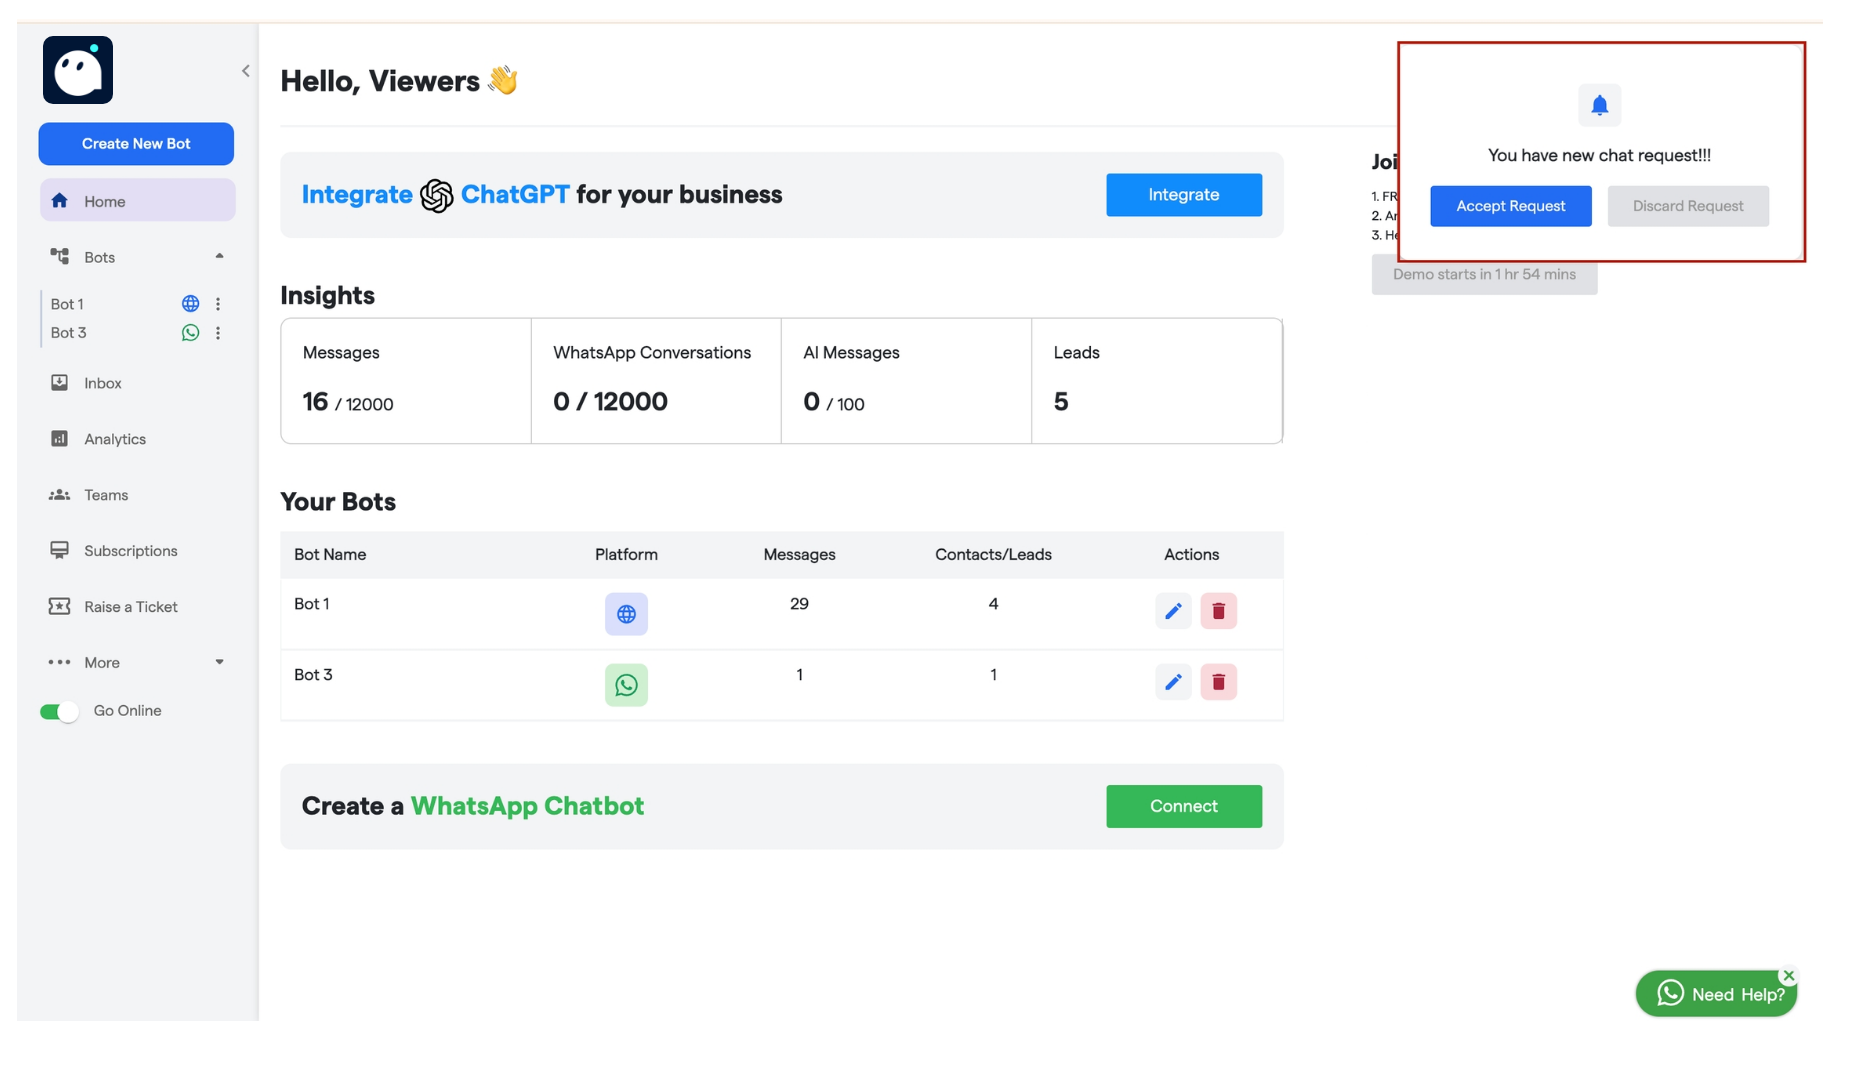Click the ChatGPT logo in the banner
The width and height of the screenshot is (1866, 1080).
pos(436,195)
